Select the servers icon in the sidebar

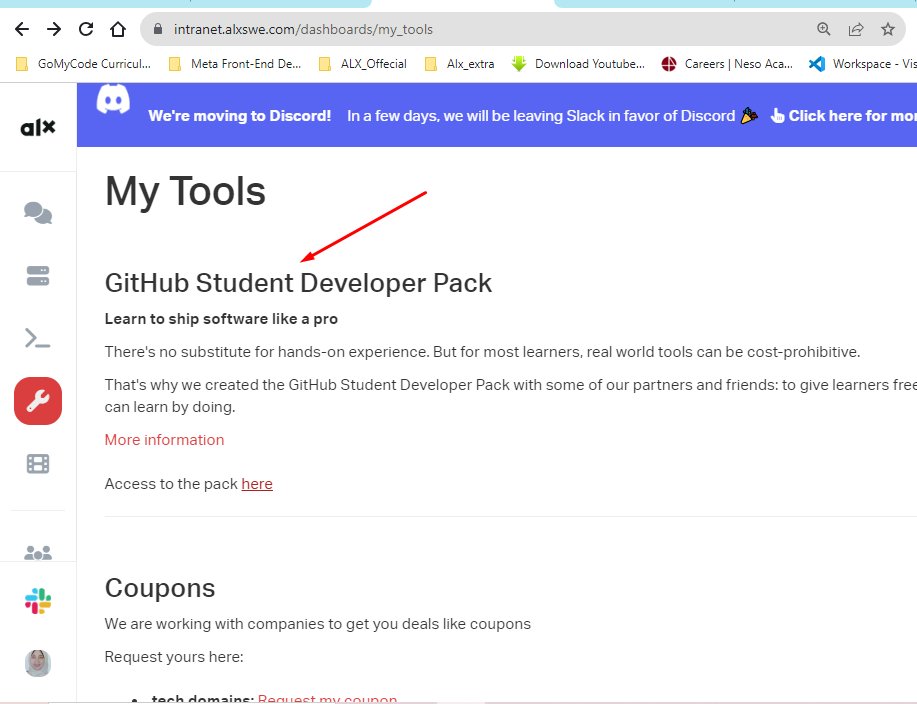pos(37,275)
